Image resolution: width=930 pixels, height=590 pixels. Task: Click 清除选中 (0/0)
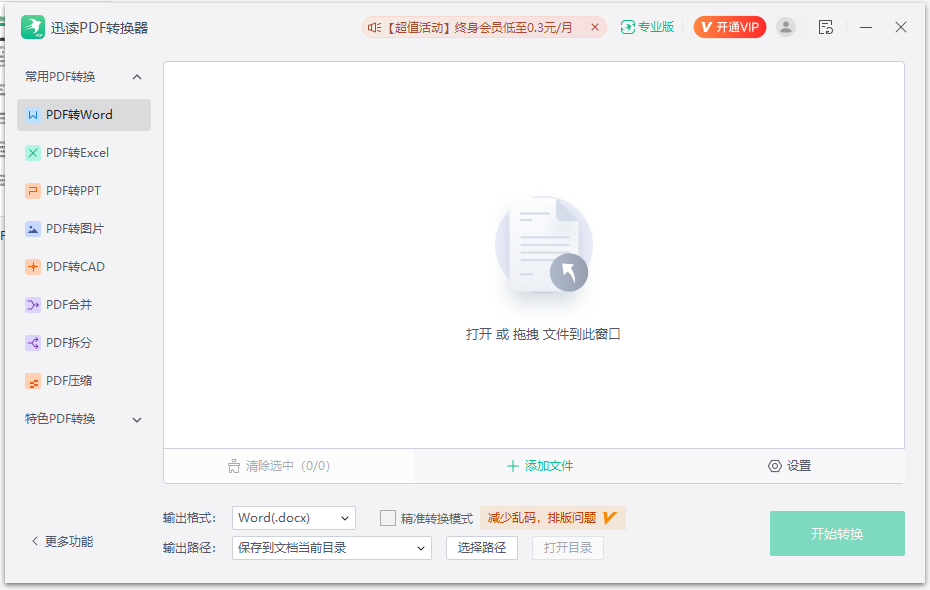(x=278, y=466)
